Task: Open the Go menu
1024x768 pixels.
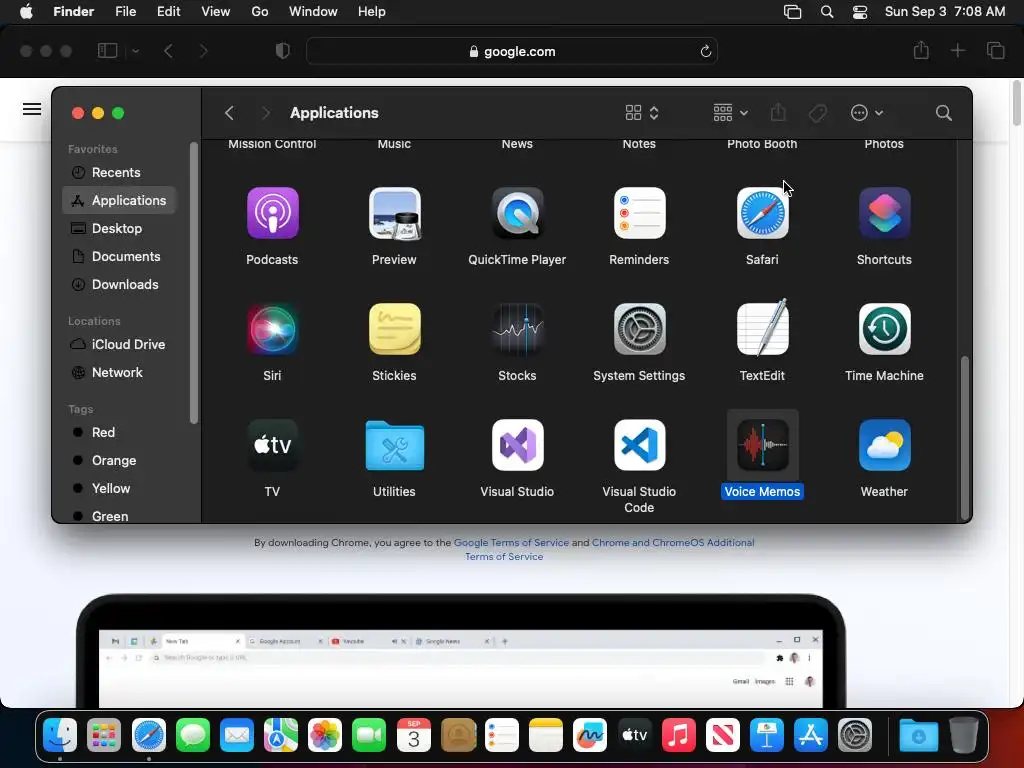Action: click(x=260, y=12)
